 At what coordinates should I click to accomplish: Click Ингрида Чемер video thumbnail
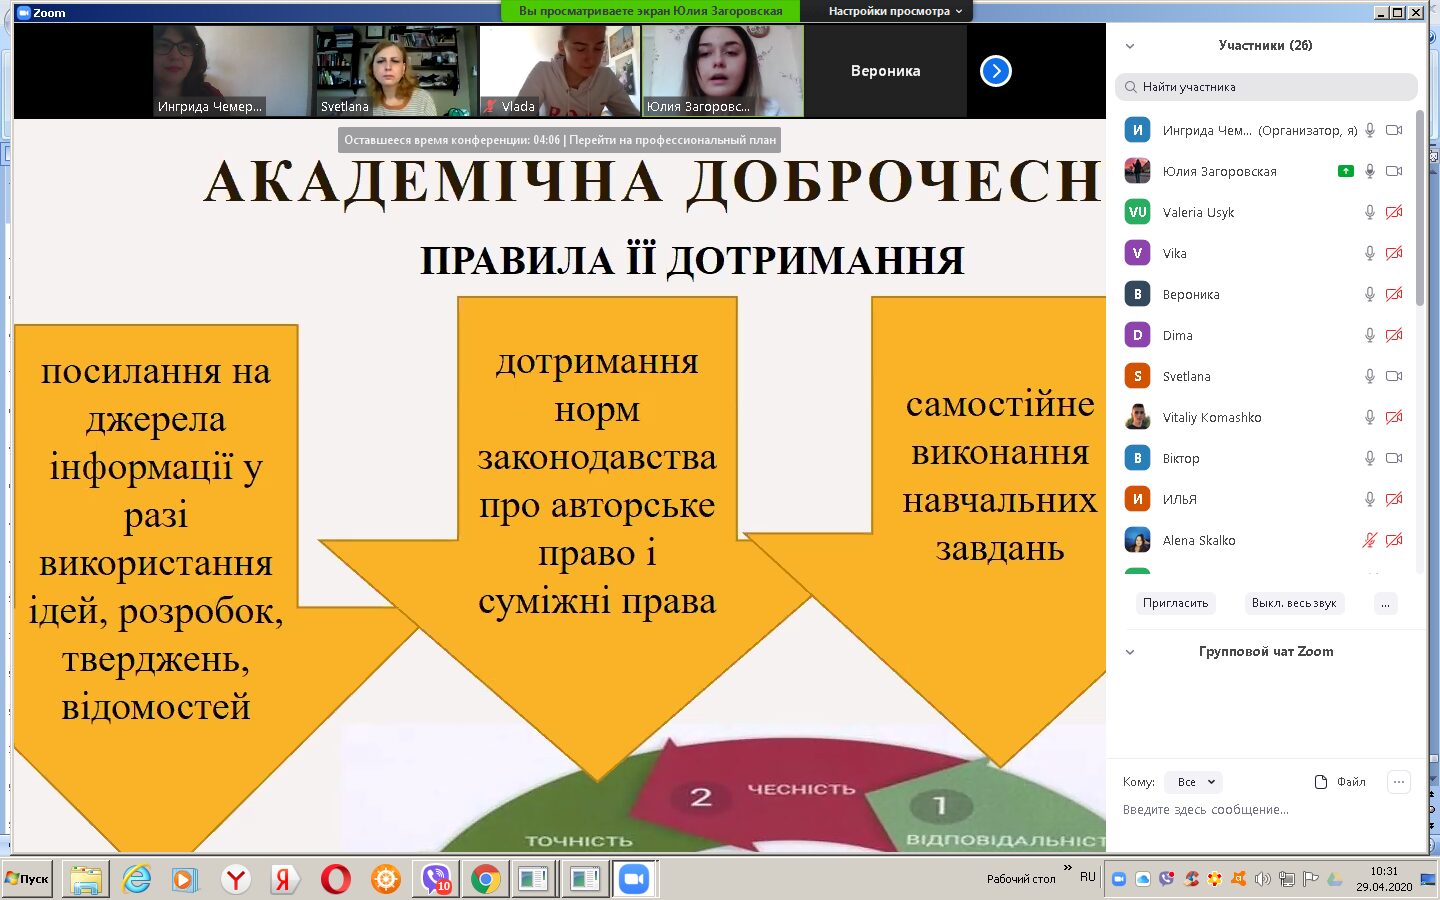pyautogui.click(x=233, y=71)
